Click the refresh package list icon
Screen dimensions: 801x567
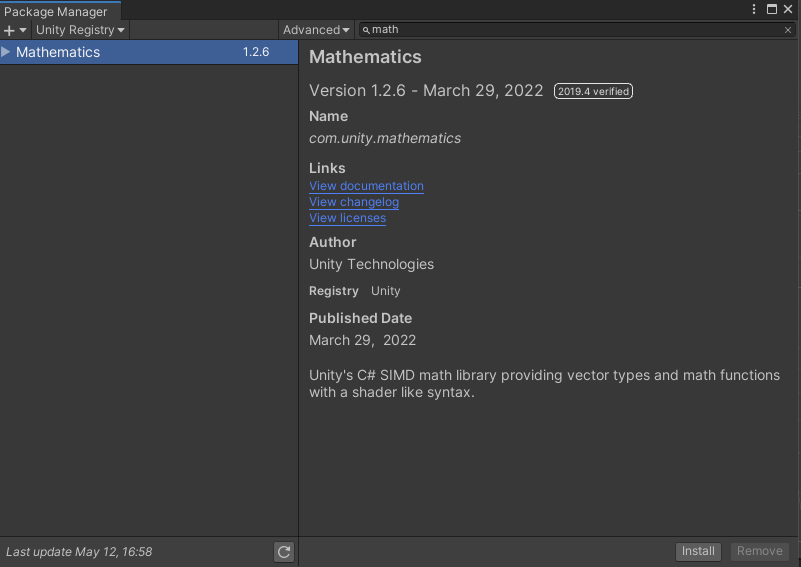(x=284, y=551)
